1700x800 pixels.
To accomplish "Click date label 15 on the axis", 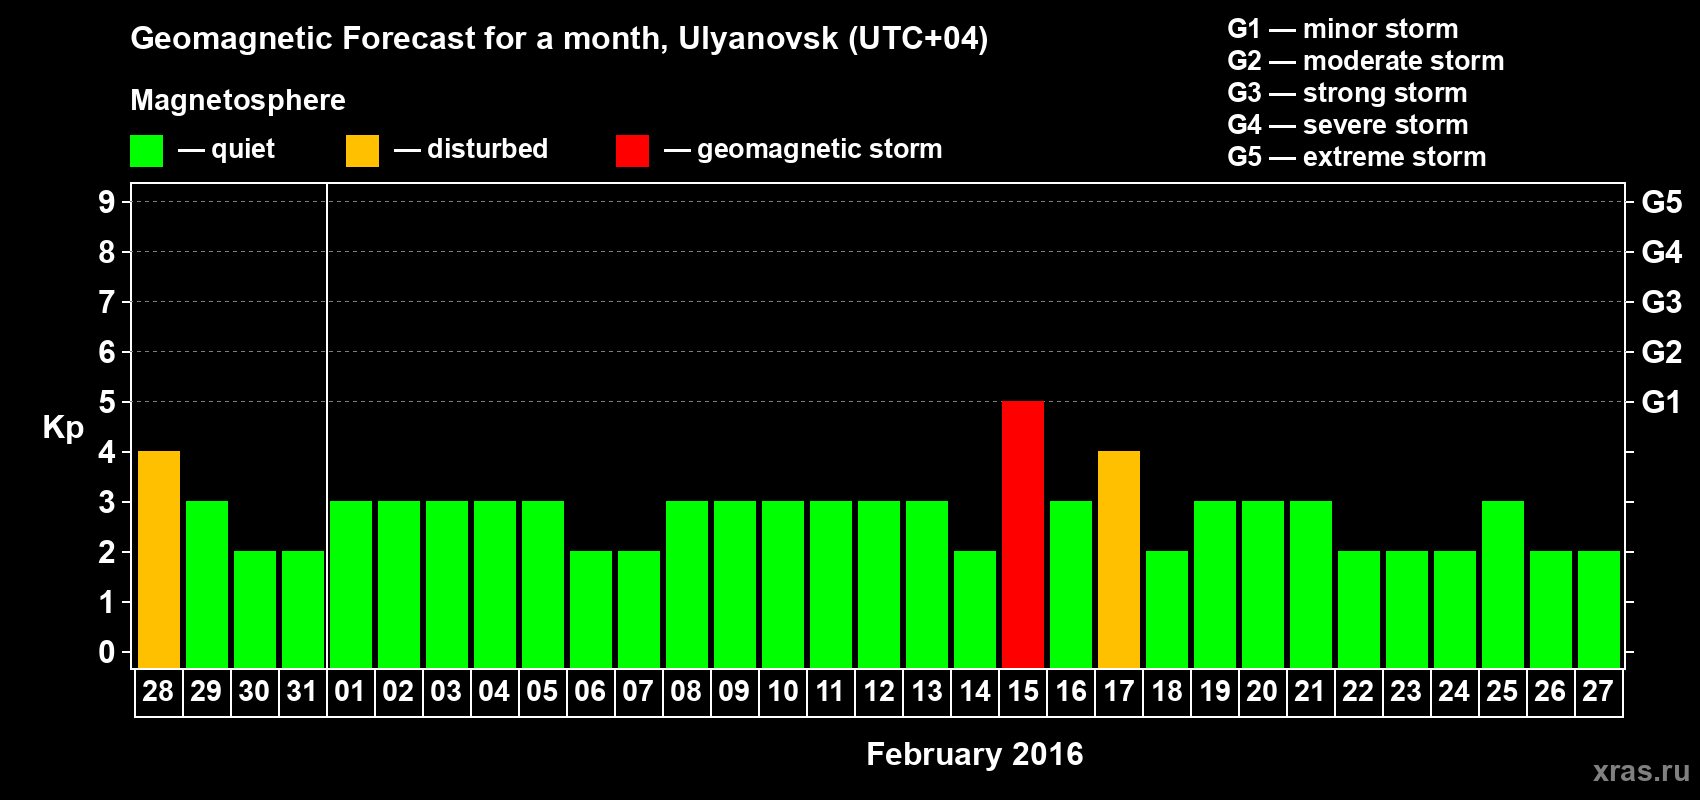I will (1023, 692).
